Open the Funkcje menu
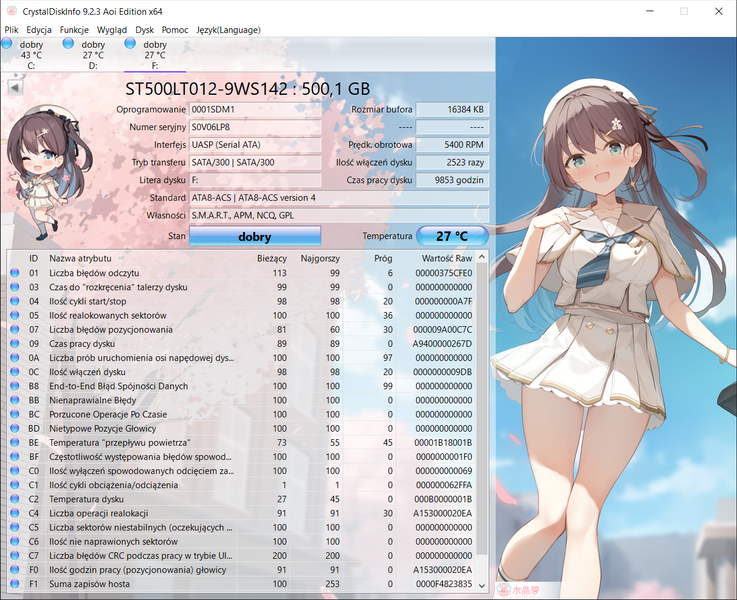Screen dimensions: 737x600 click(x=74, y=30)
